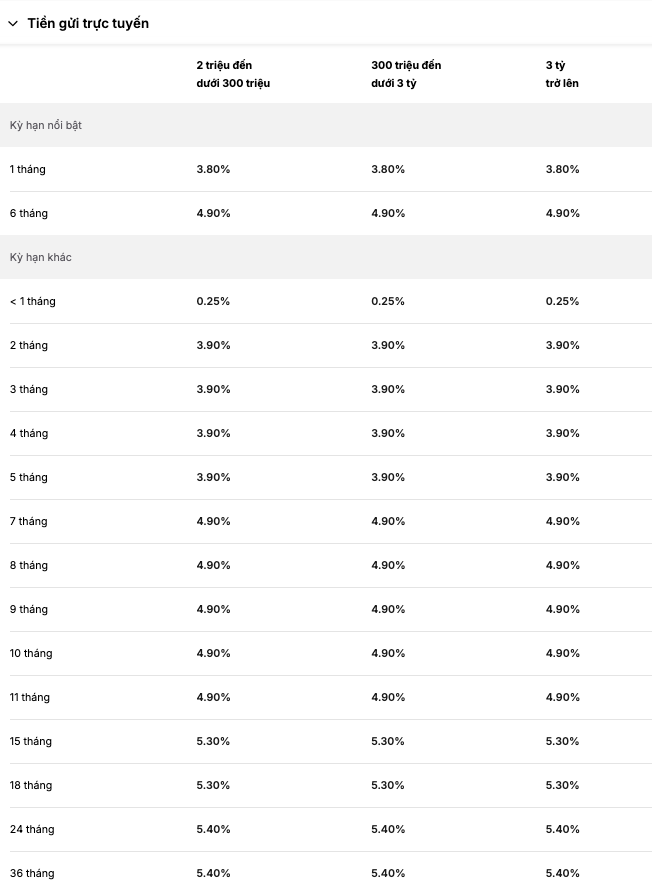Select the 6 tháng term row label
Viewport: 652px width, 894px height.
pyautogui.click(x=28, y=213)
